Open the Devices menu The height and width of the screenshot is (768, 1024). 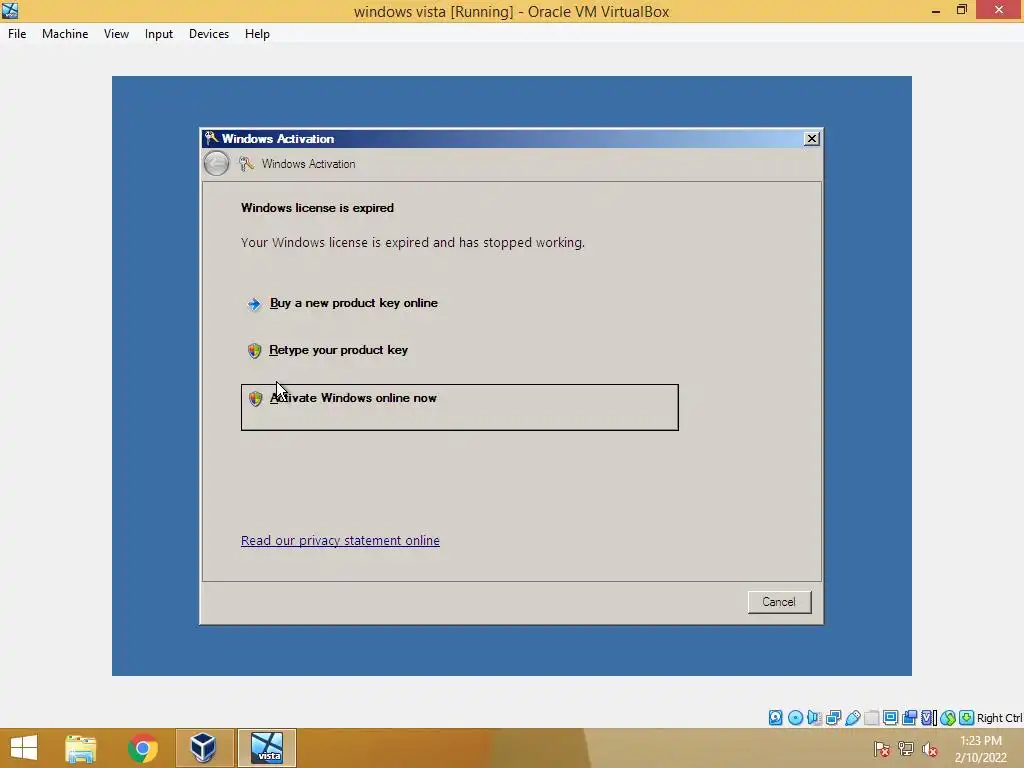tap(209, 34)
